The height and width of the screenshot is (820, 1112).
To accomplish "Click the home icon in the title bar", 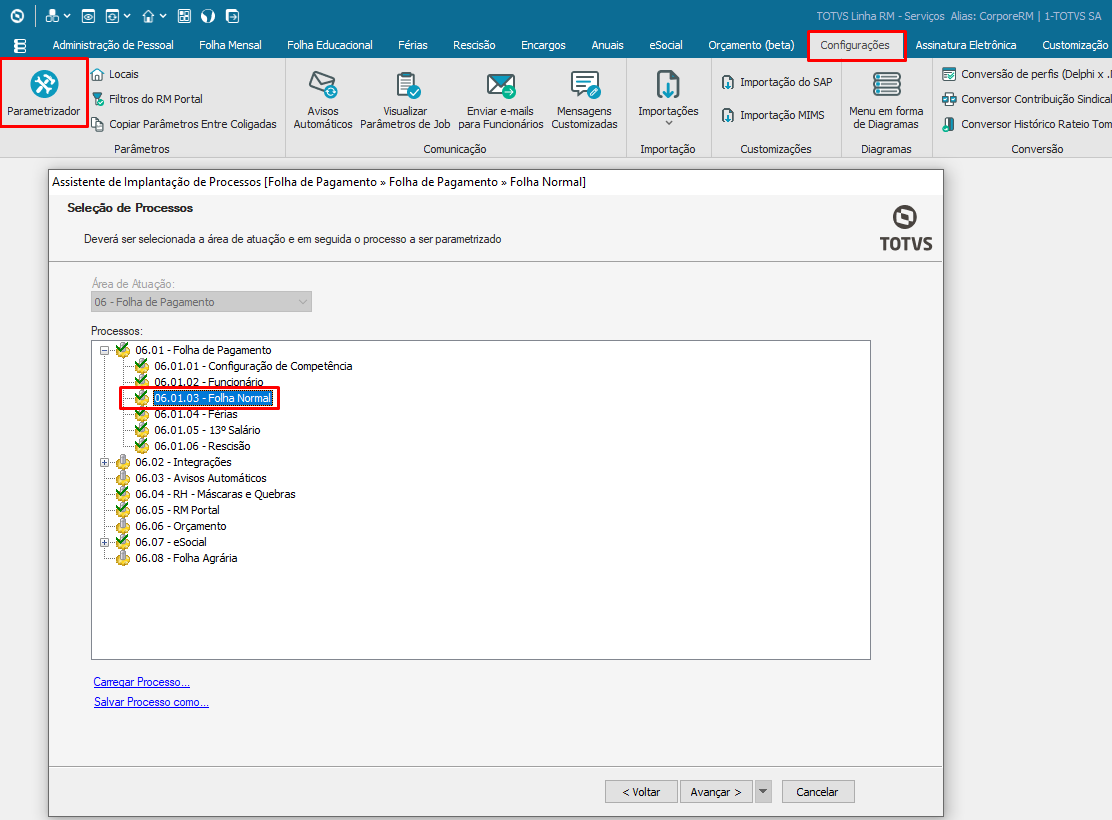I will pyautogui.click(x=148, y=16).
